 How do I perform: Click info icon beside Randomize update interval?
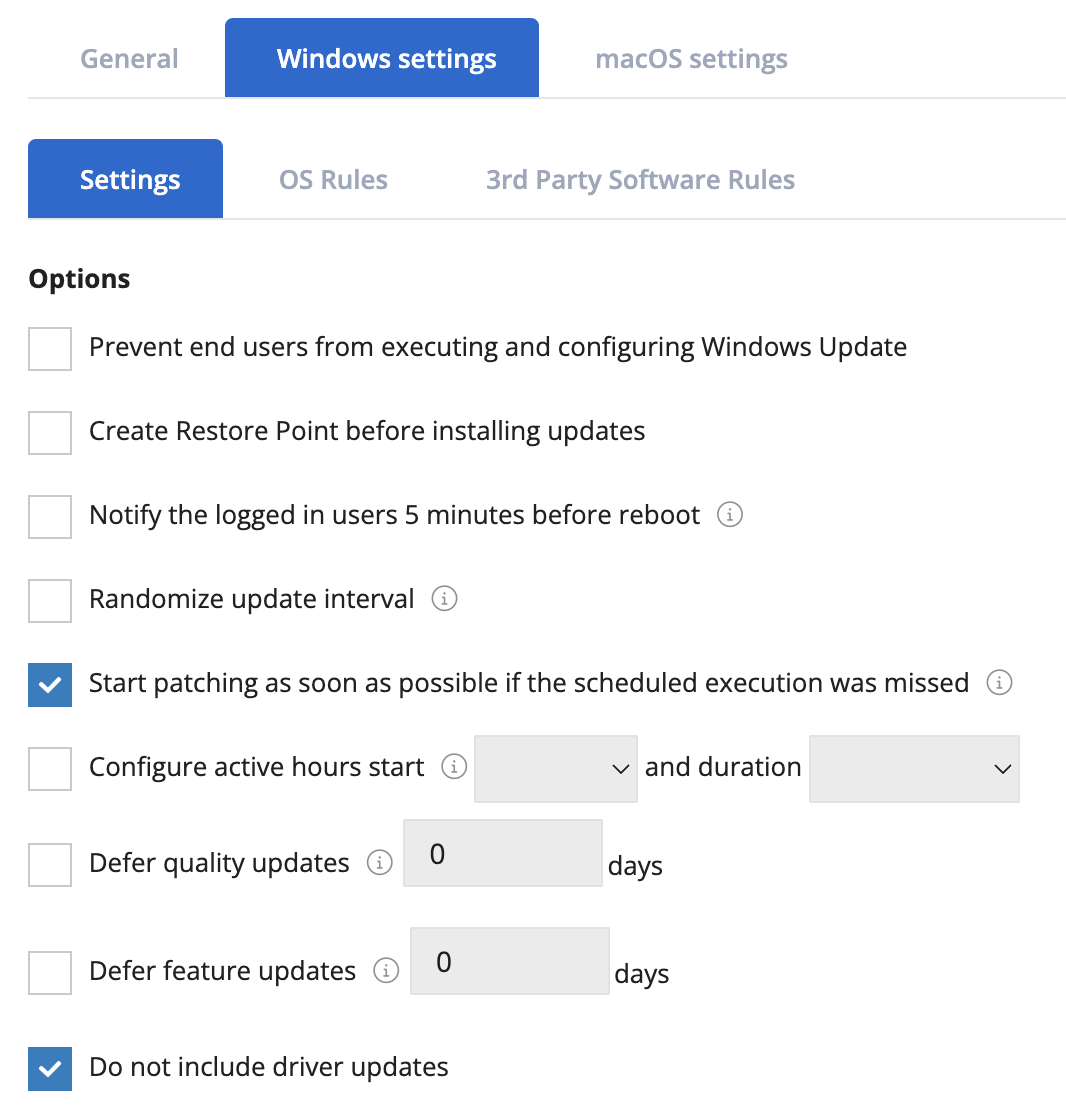444,598
